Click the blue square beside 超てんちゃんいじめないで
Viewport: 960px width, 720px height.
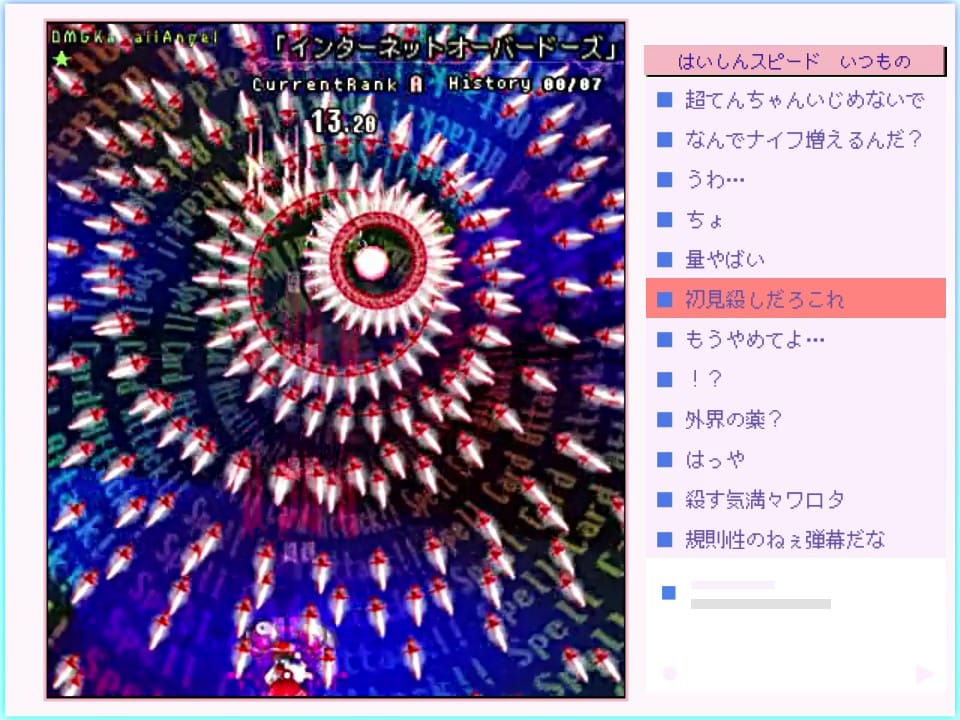click(x=665, y=100)
